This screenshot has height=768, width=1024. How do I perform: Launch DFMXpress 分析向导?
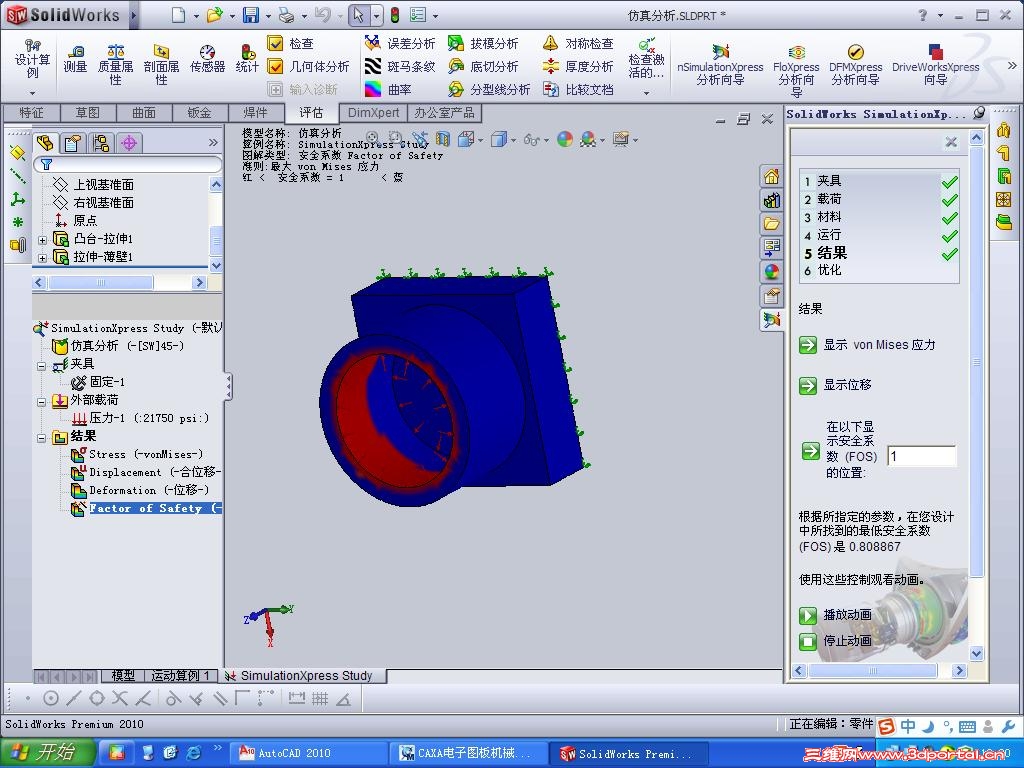[856, 65]
